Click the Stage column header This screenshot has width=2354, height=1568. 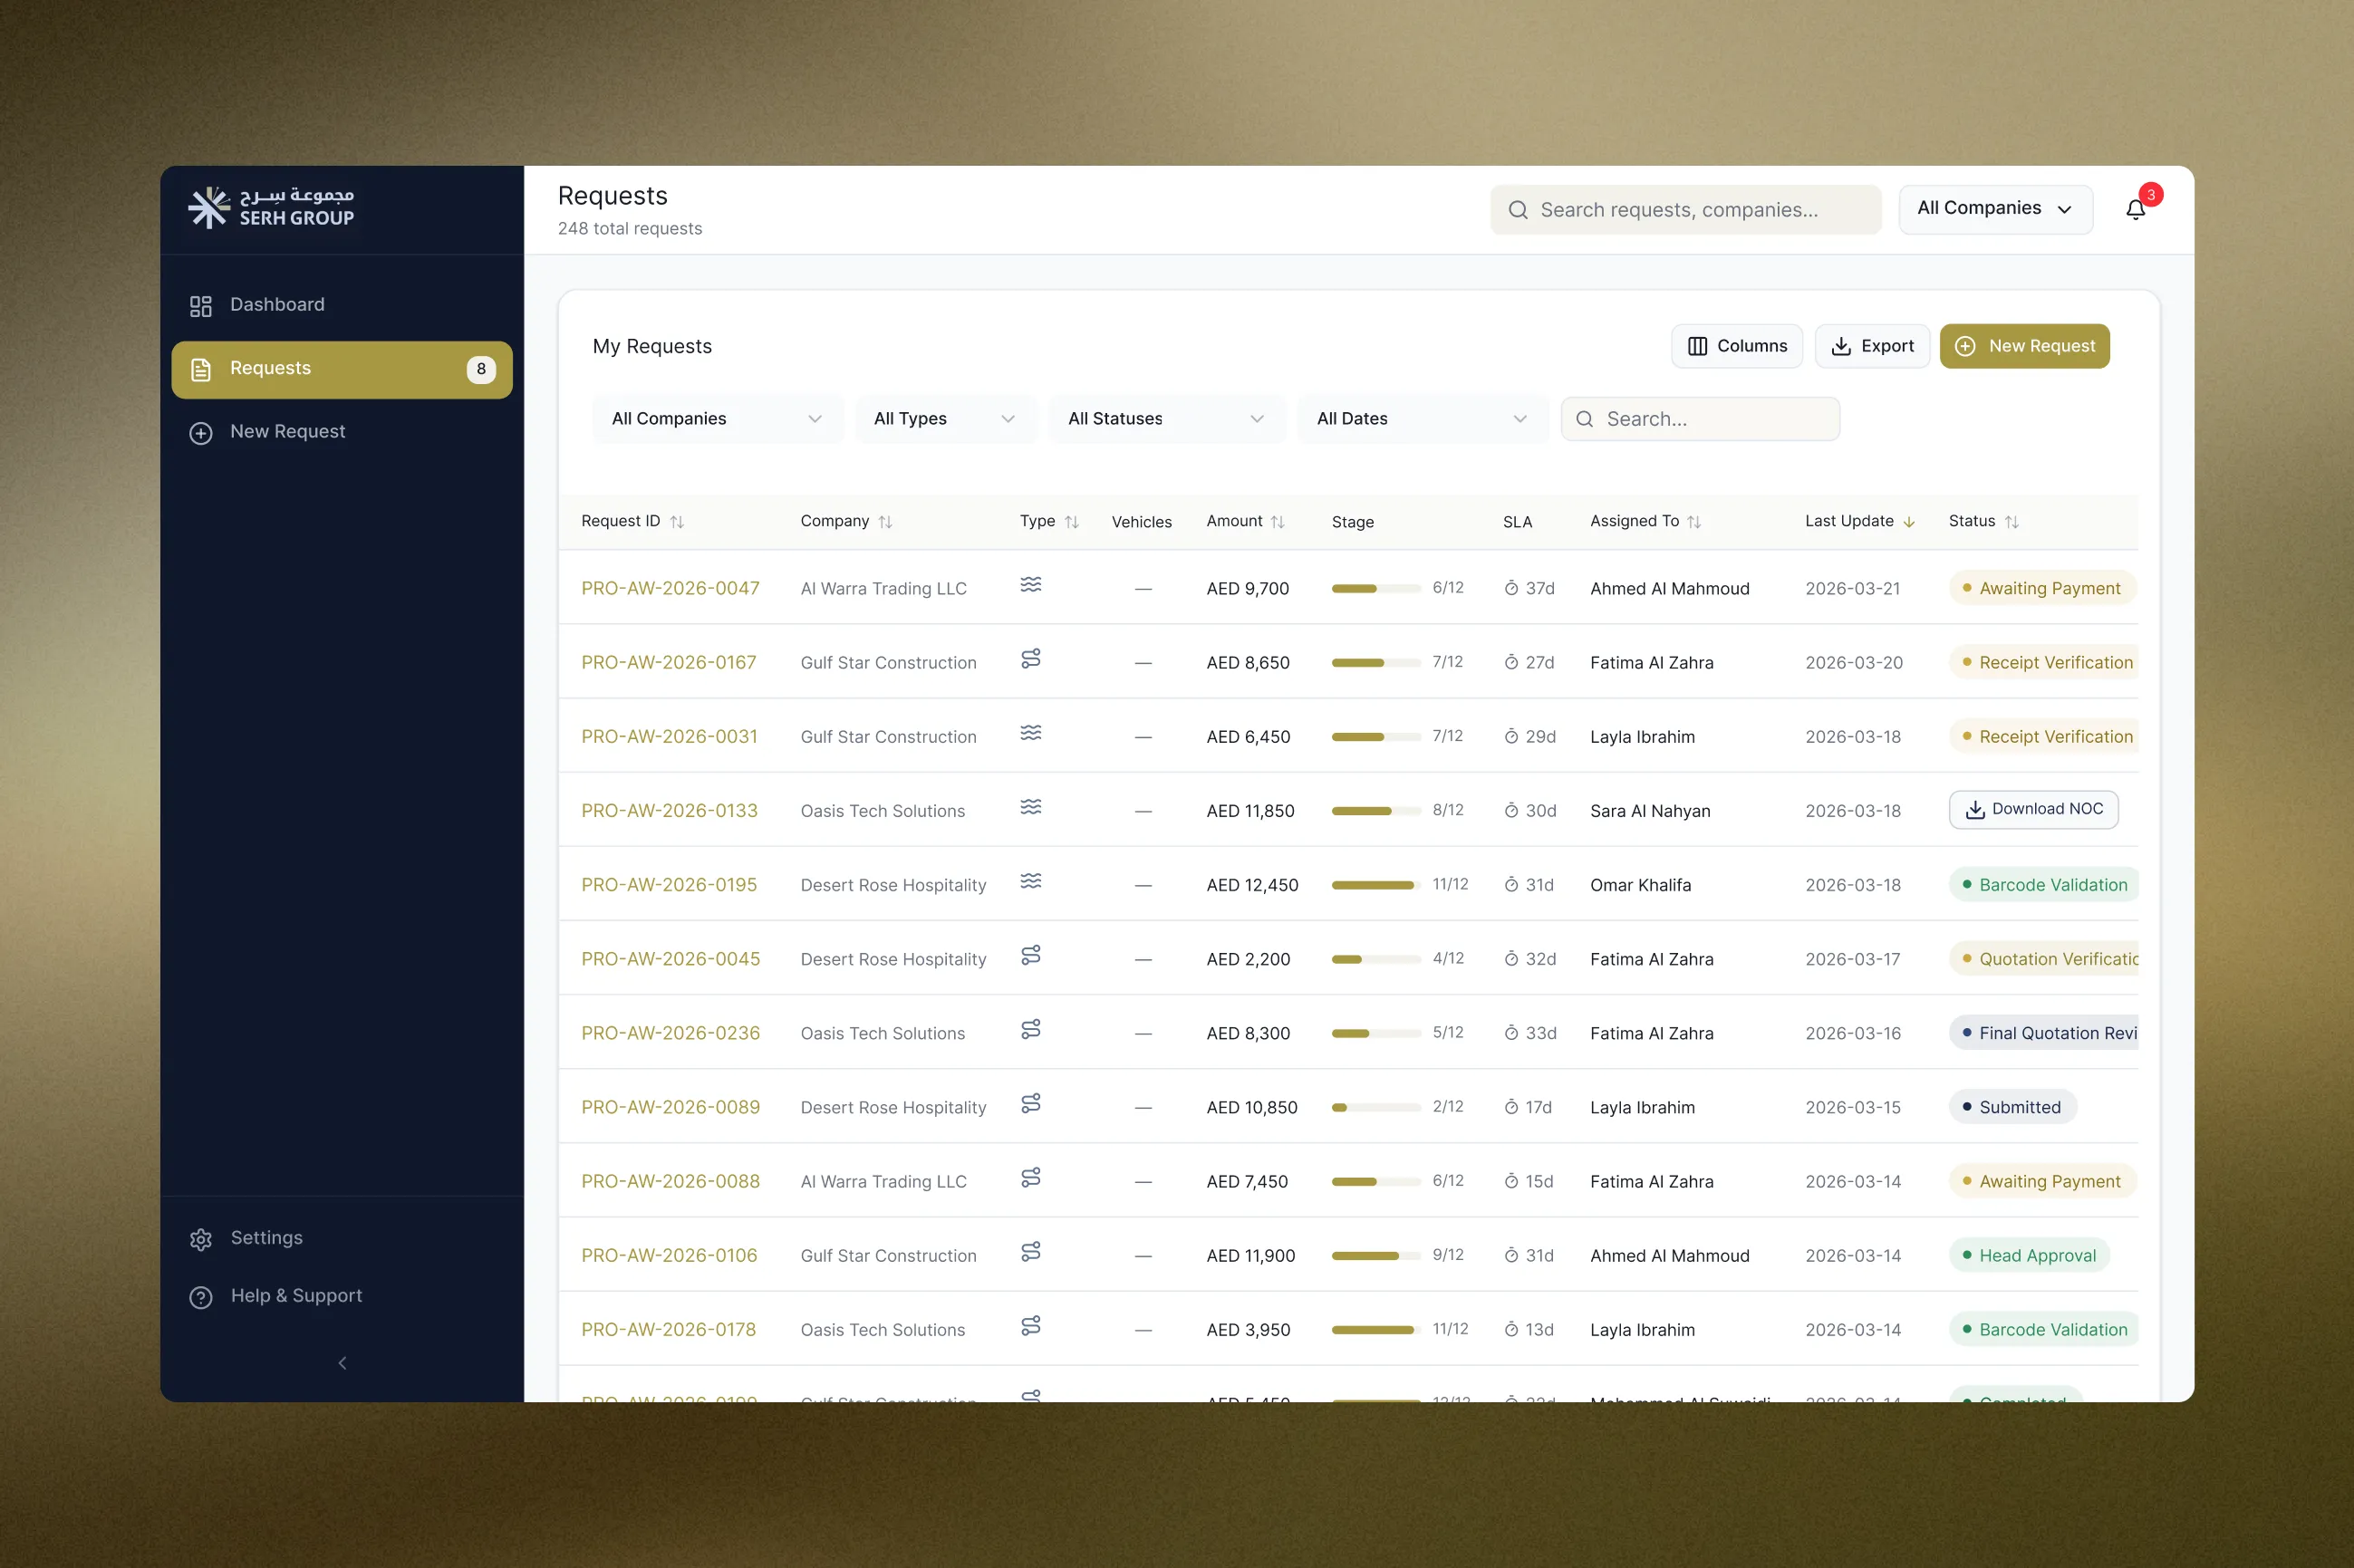click(x=1352, y=522)
